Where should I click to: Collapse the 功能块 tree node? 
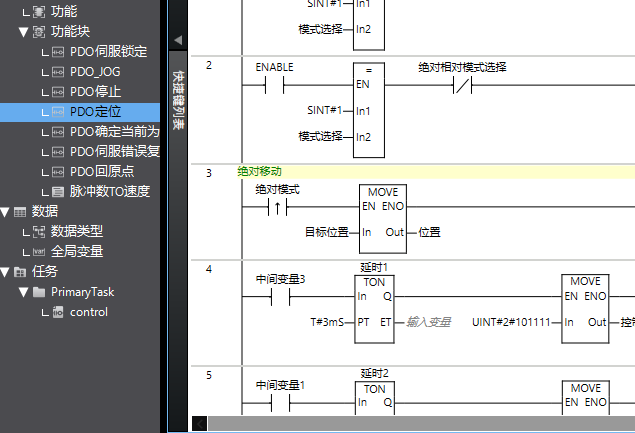[x=23, y=32]
